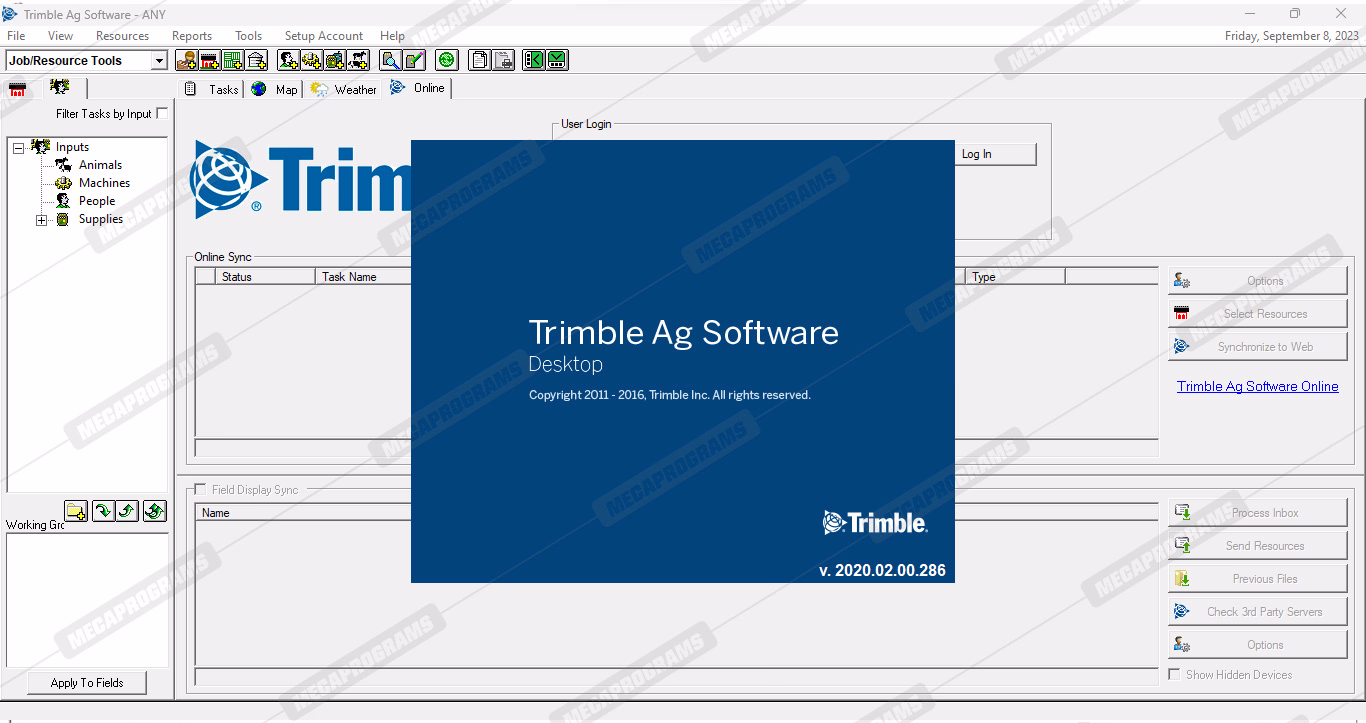Click the green arrow curving down icon
The image size is (1366, 723).
pos(103,511)
